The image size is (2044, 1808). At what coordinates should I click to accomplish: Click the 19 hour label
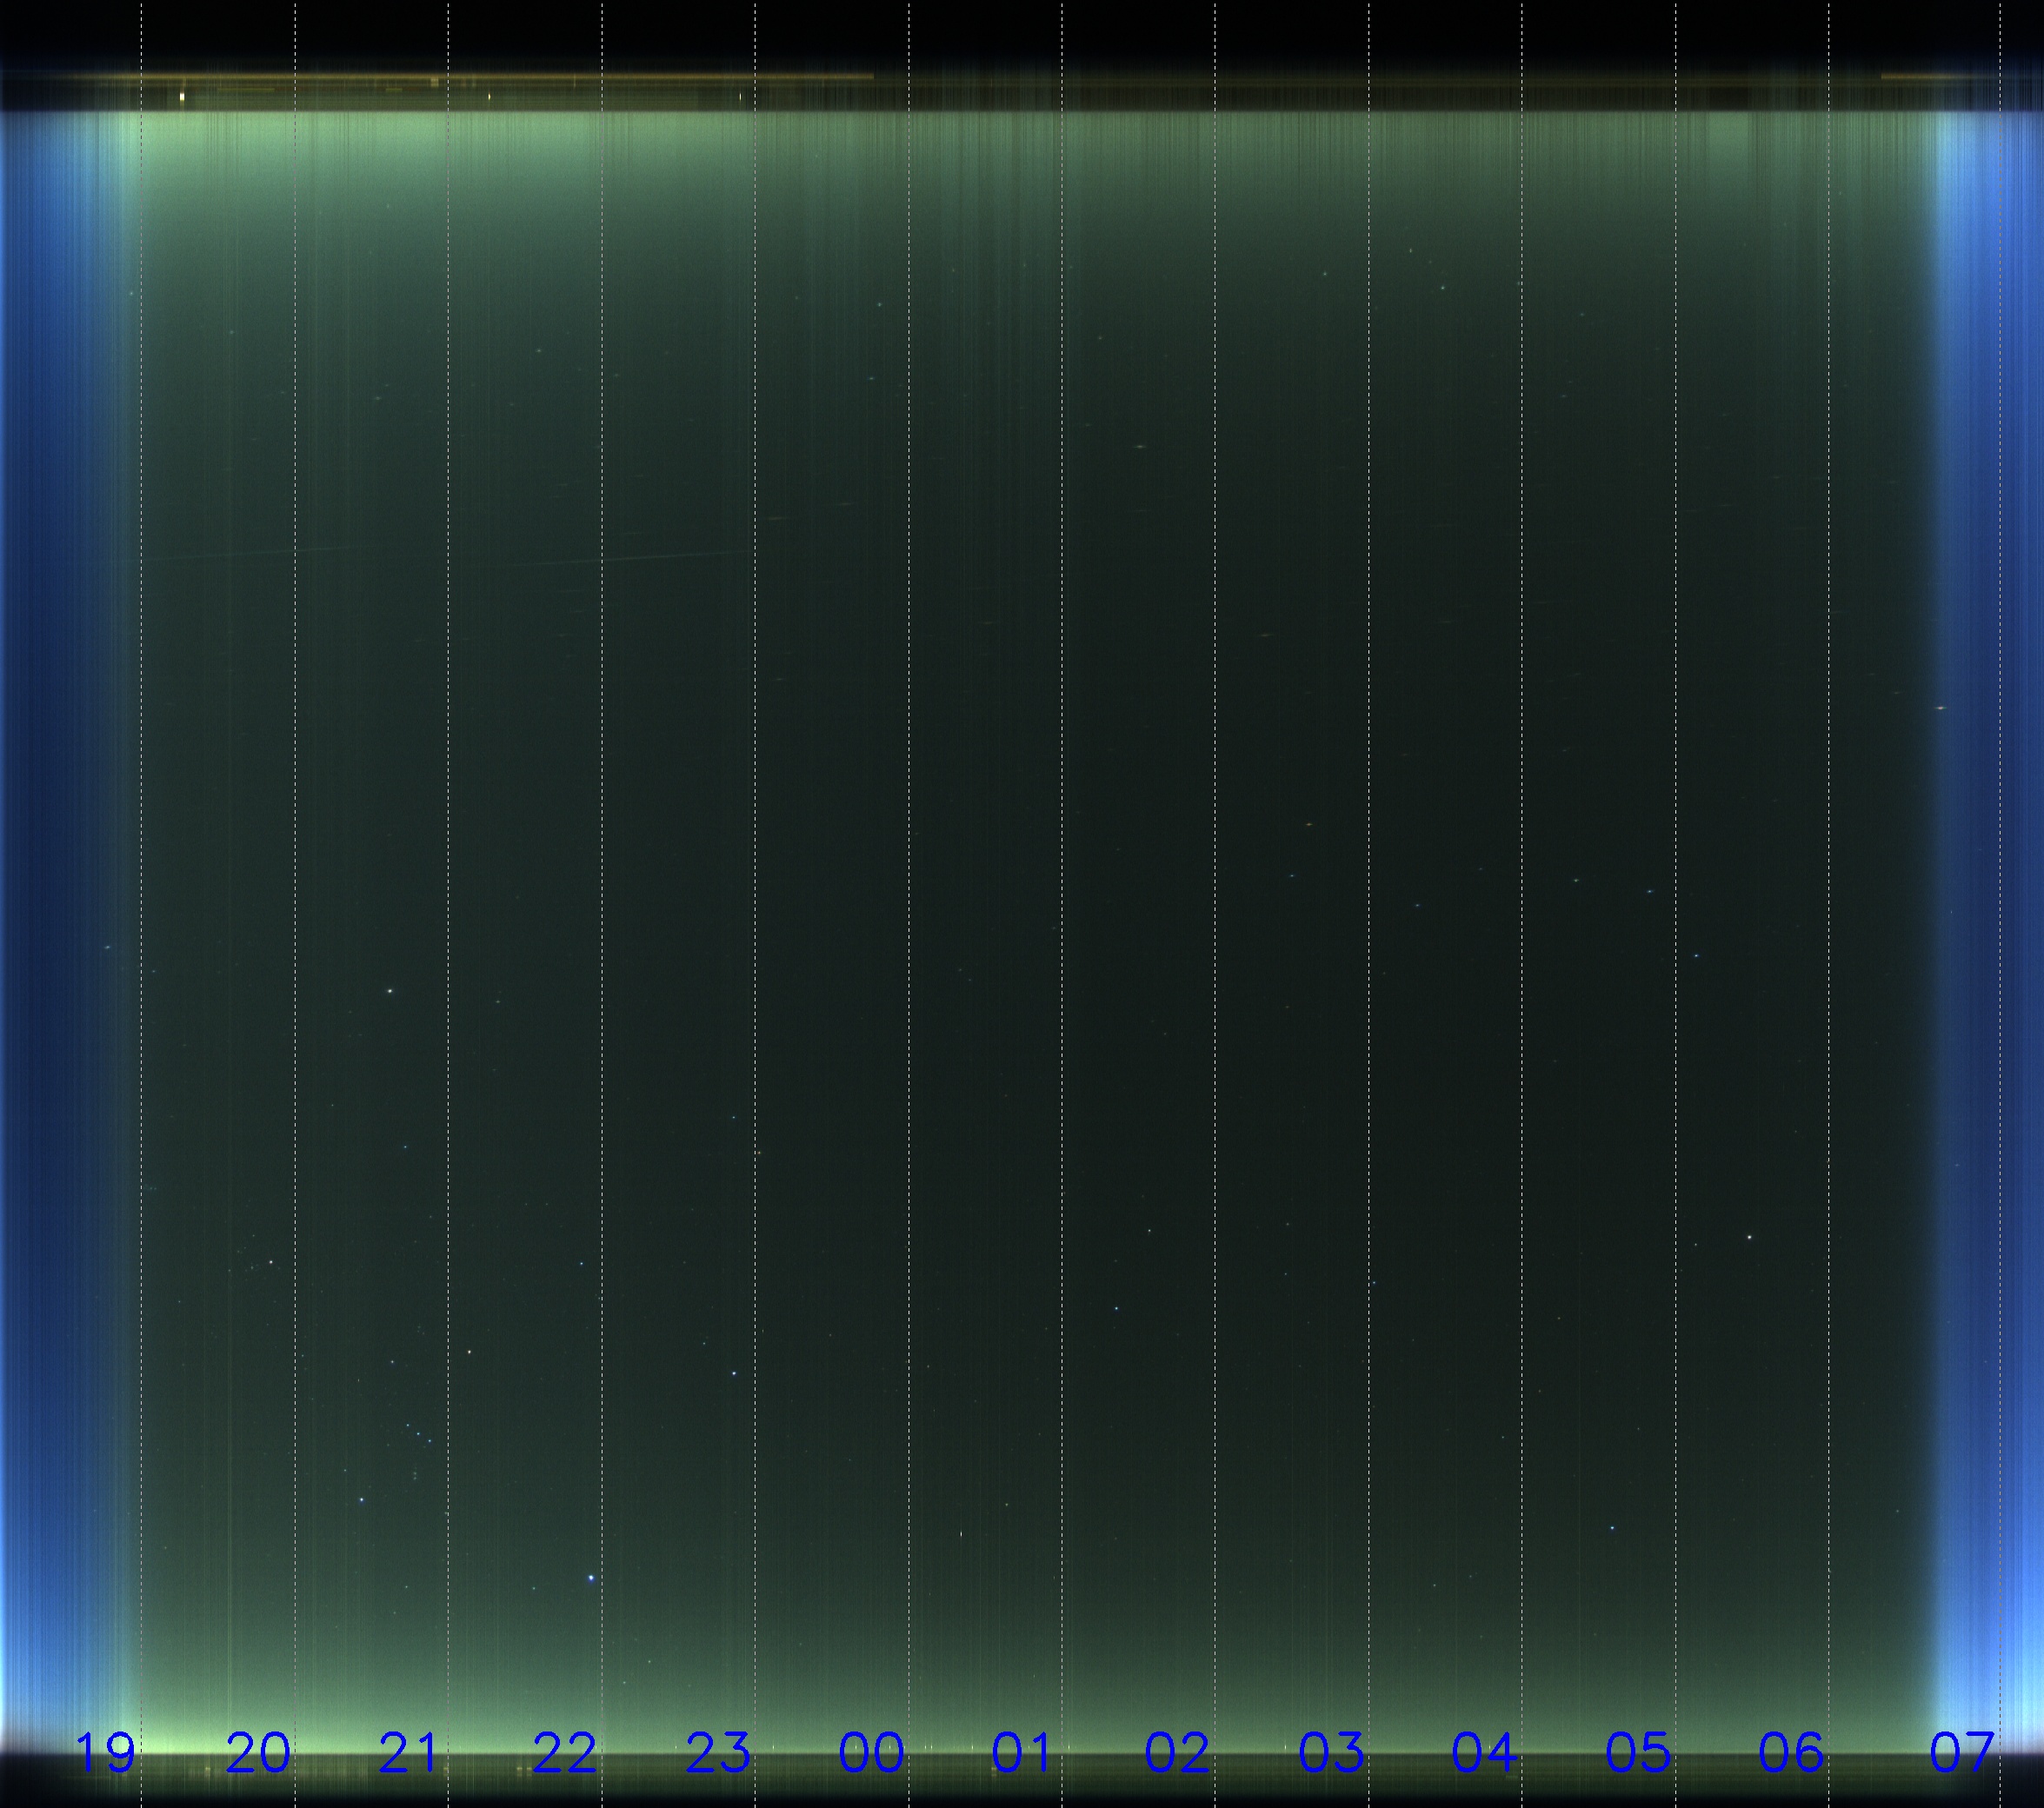coord(106,1753)
